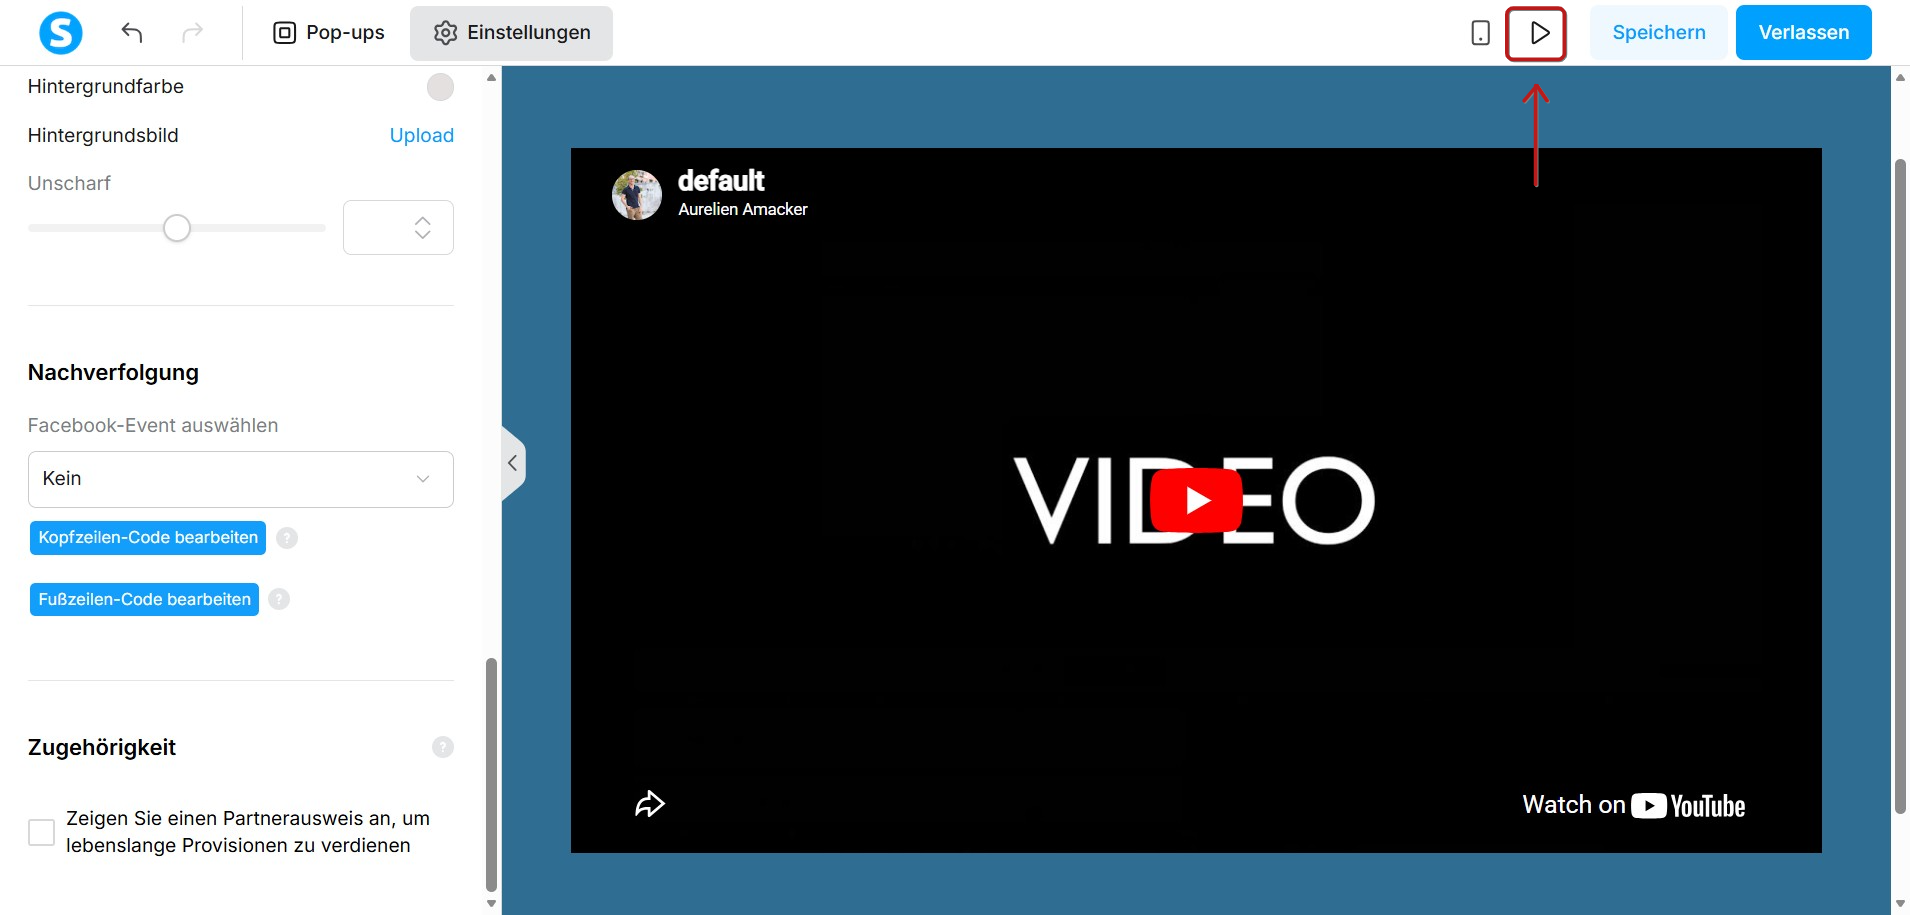Click the Hintergrundsbild label
Image resolution: width=1910 pixels, height=915 pixels.
pos(103,136)
